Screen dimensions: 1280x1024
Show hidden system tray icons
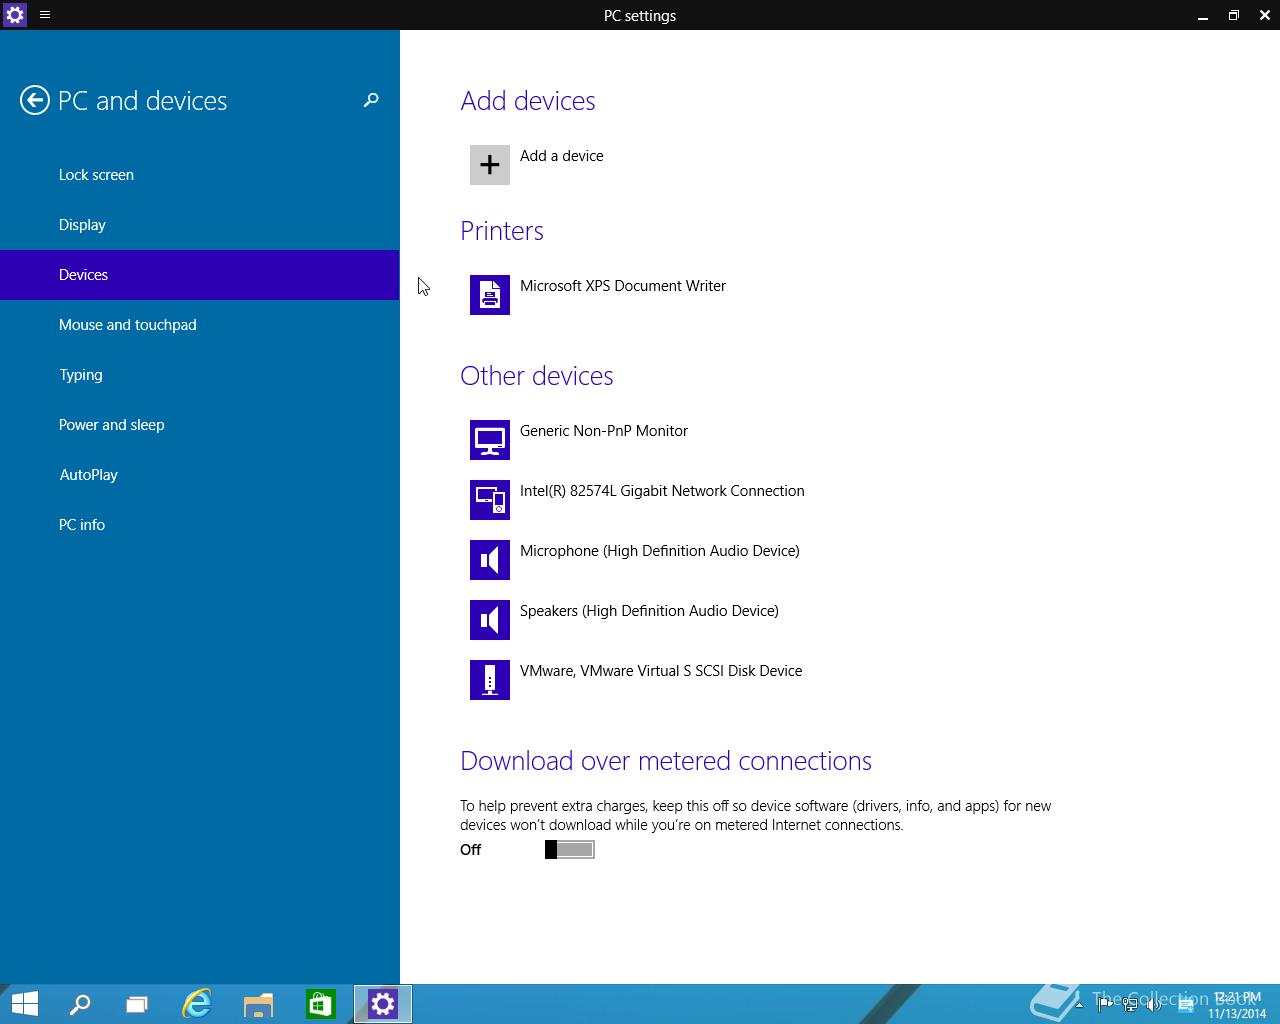[x=1079, y=1005]
